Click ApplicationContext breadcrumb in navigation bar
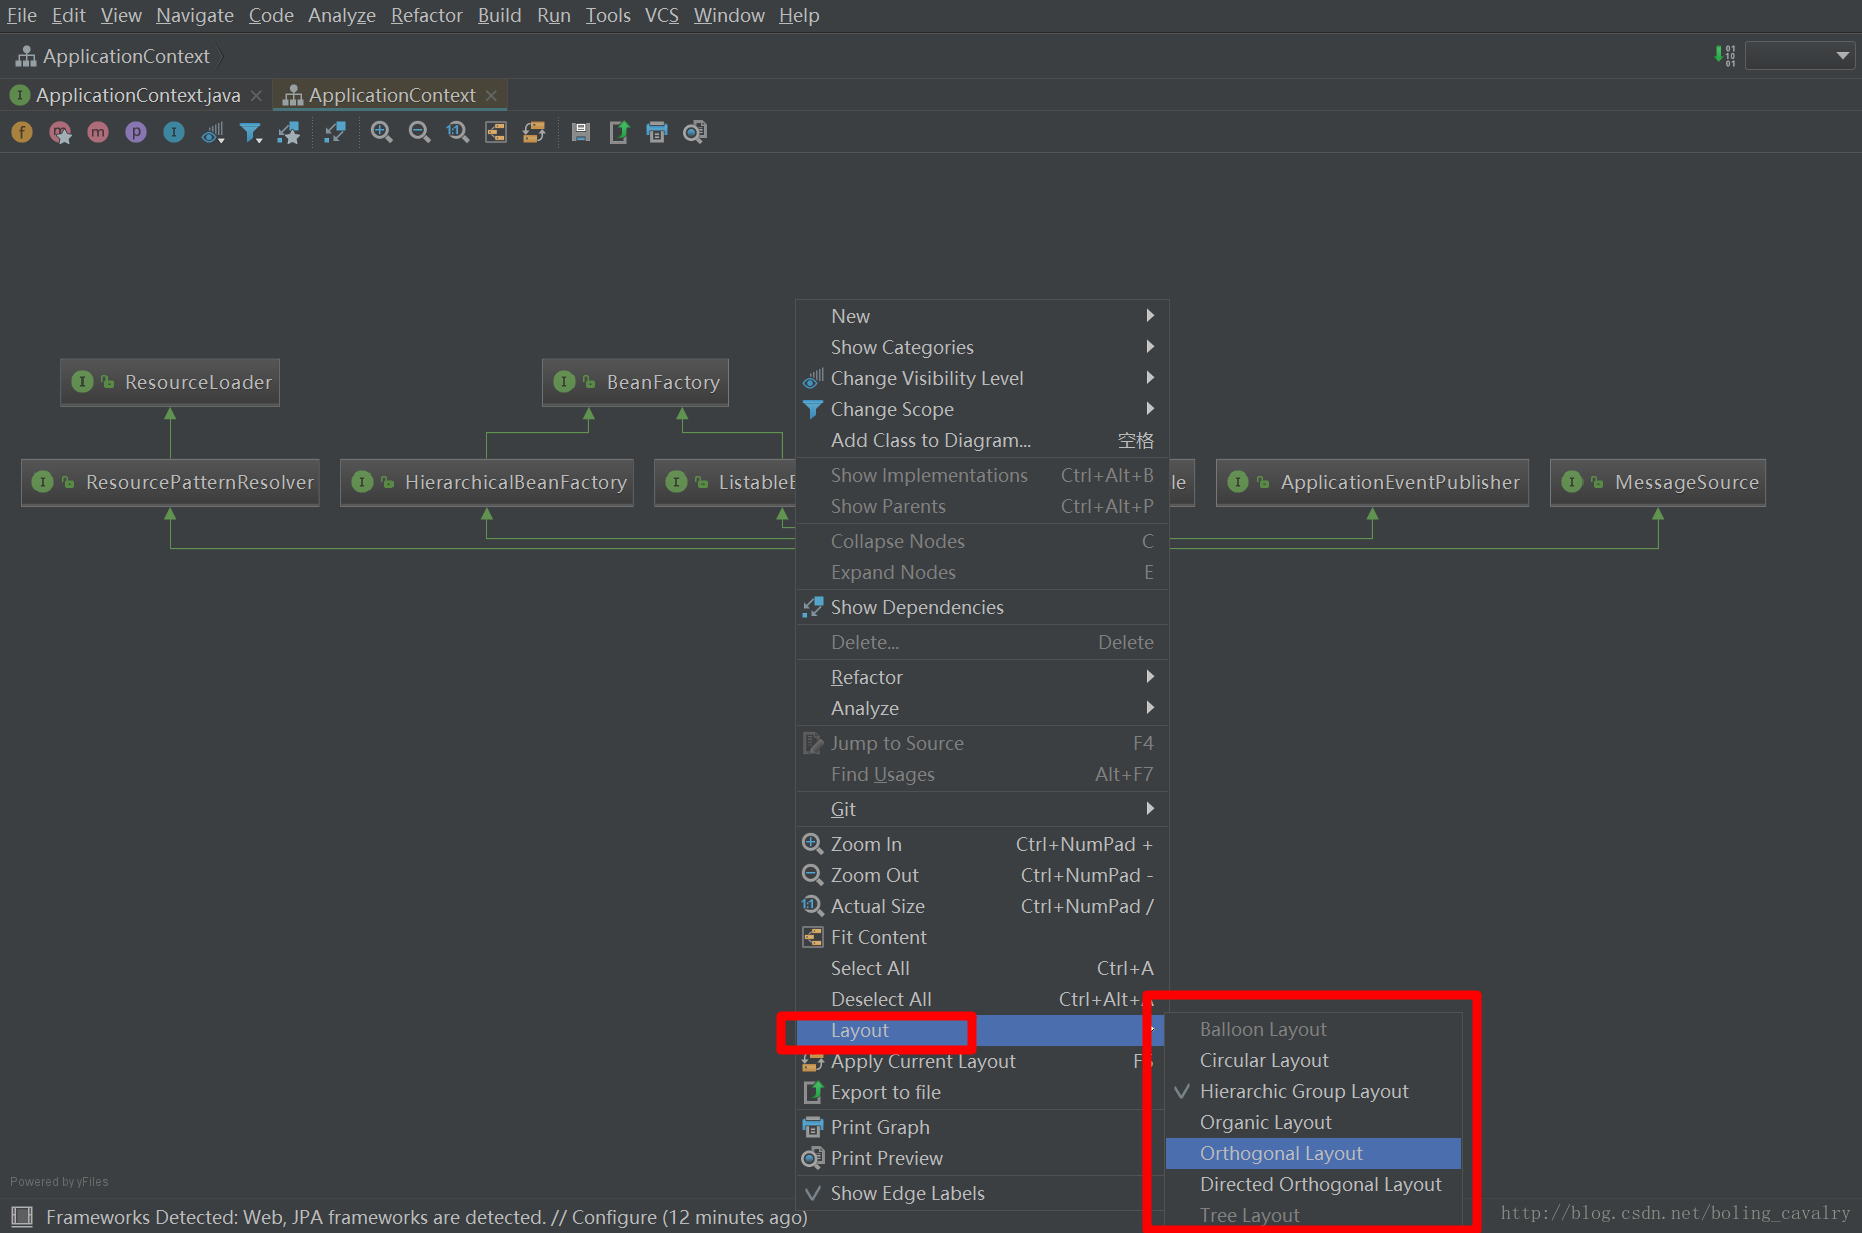Image resolution: width=1862 pixels, height=1233 pixels. (x=113, y=56)
